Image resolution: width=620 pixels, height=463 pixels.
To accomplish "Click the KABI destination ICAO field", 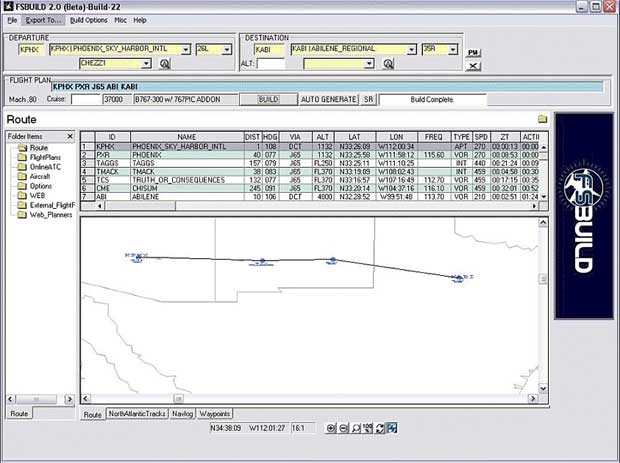I will (x=269, y=50).
